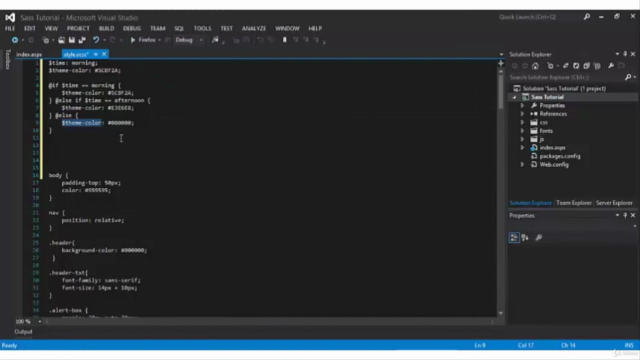This screenshot has height=360, width=640.
Task: Collapse the Sass Tutorial project node
Action: (514, 97)
